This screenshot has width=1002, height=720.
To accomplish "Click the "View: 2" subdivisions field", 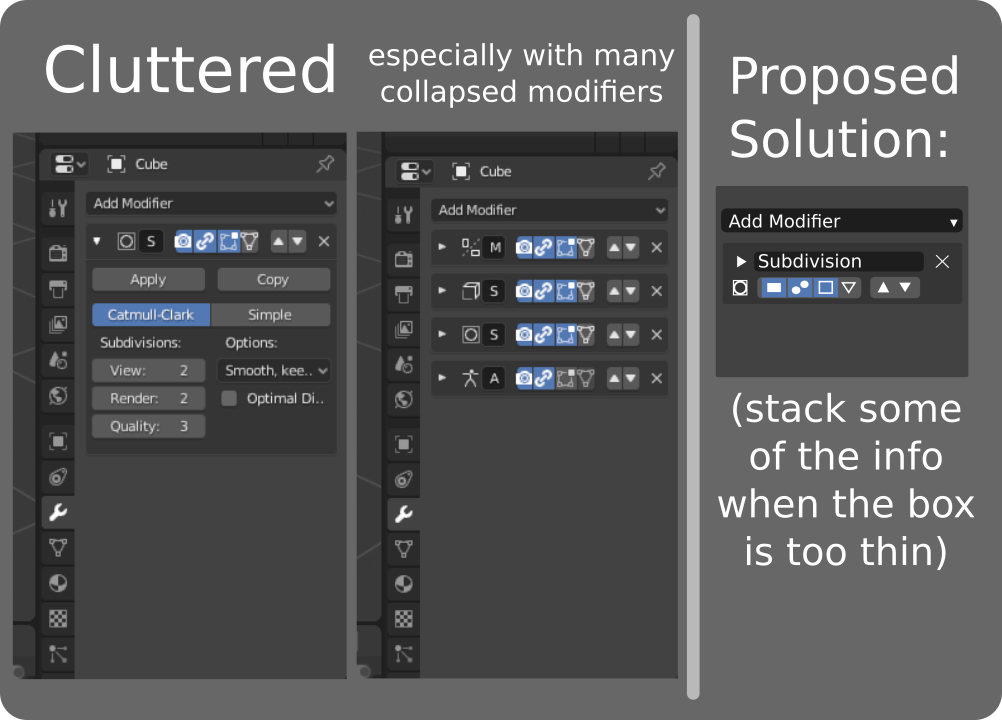I will click(148, 371).
